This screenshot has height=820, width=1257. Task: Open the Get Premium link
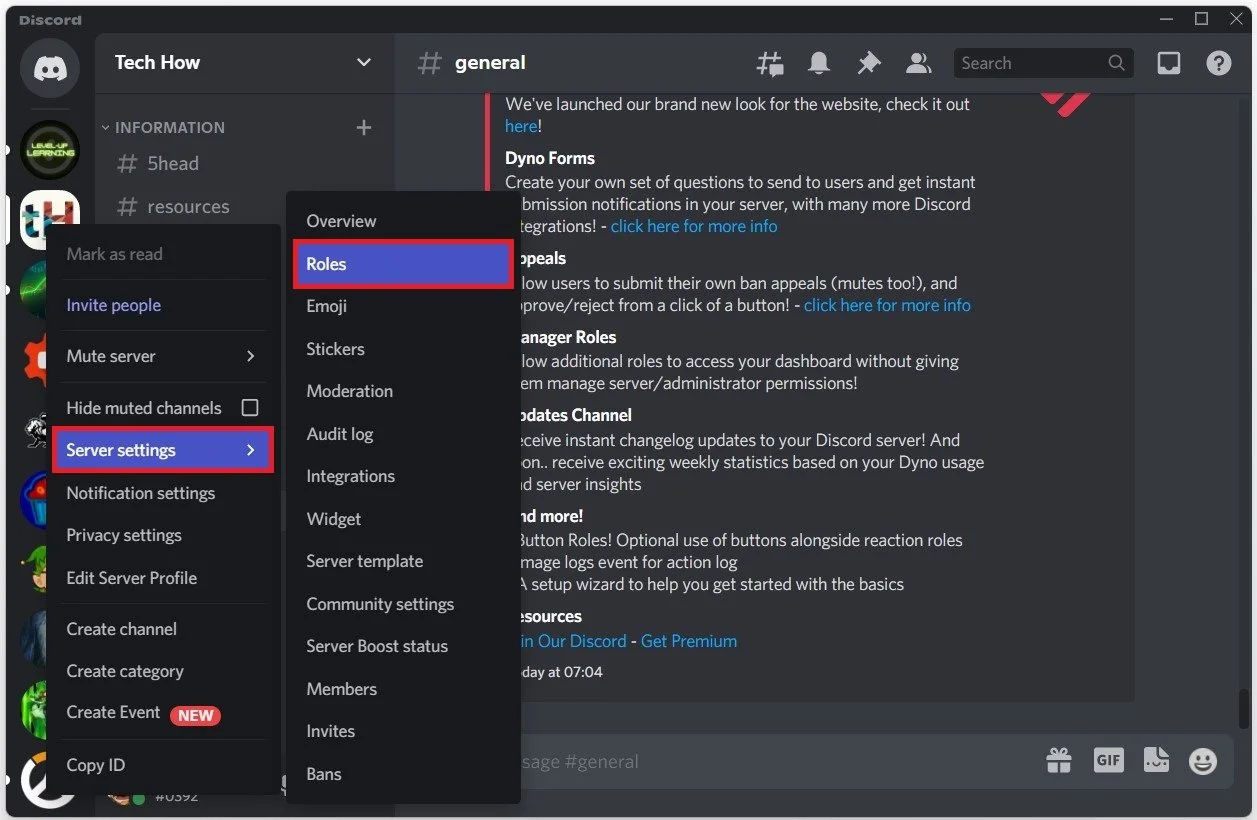(689, 641)
